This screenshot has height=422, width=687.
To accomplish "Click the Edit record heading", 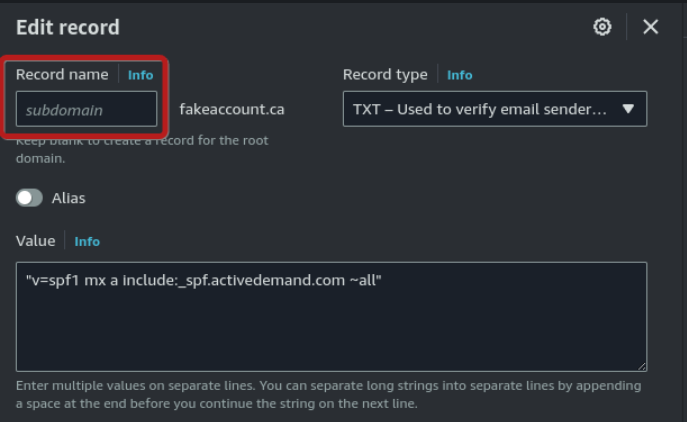I will [x=68, y=27].
